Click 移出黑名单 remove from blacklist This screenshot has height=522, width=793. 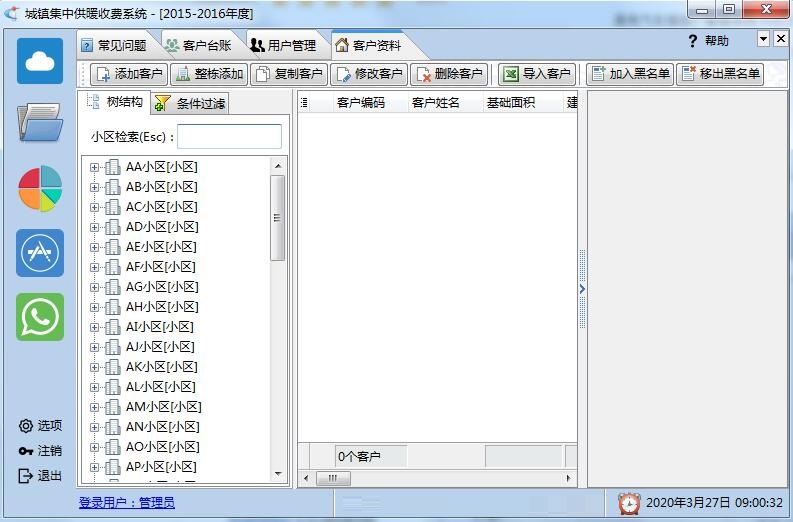[720, 74]
